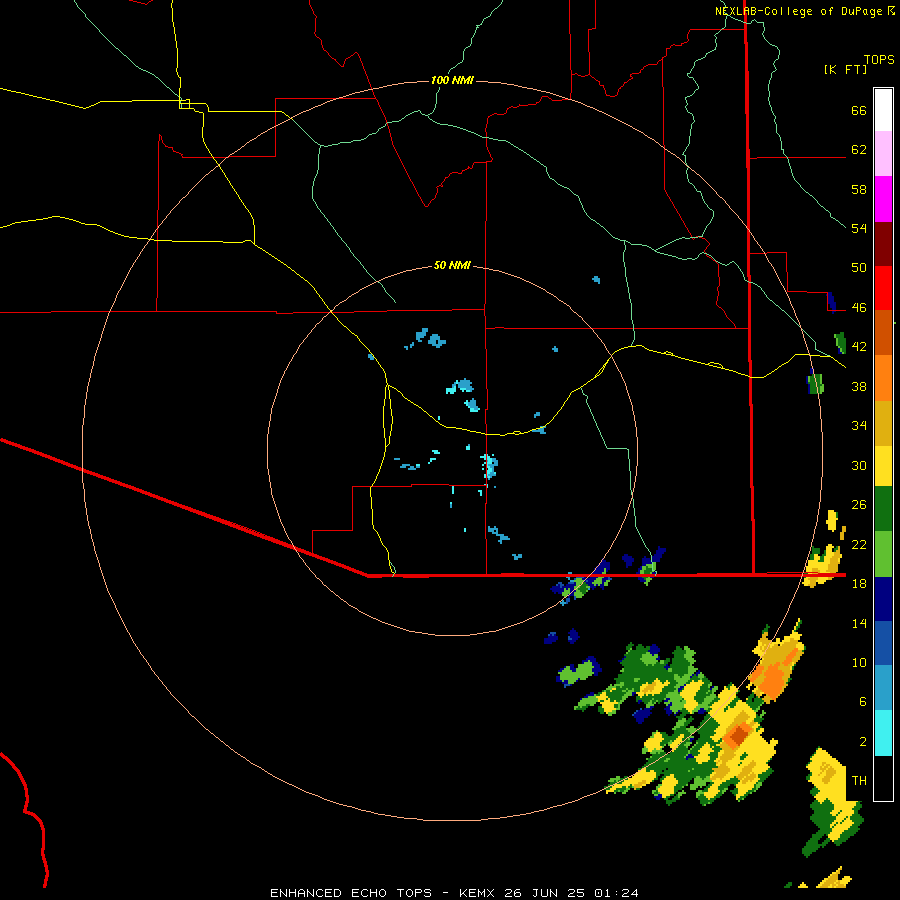Click the light blue legend swatch
The width and height of the screenshot is (900, 900).
click(x=883, y=688)
